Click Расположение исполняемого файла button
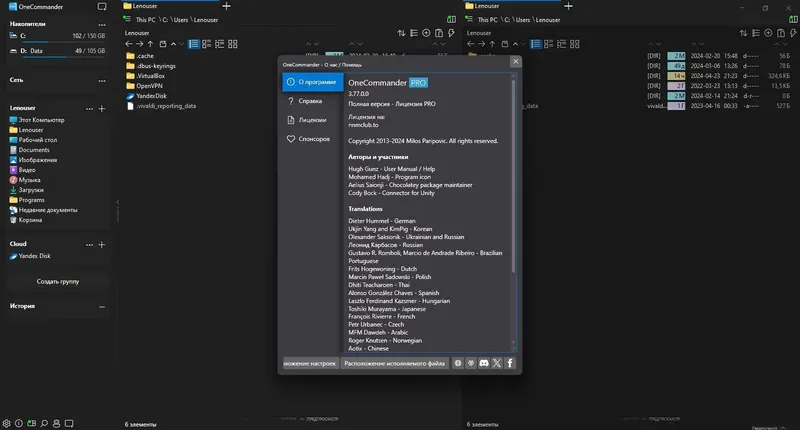Screen dimensions: 800x430 click(394, 363)
